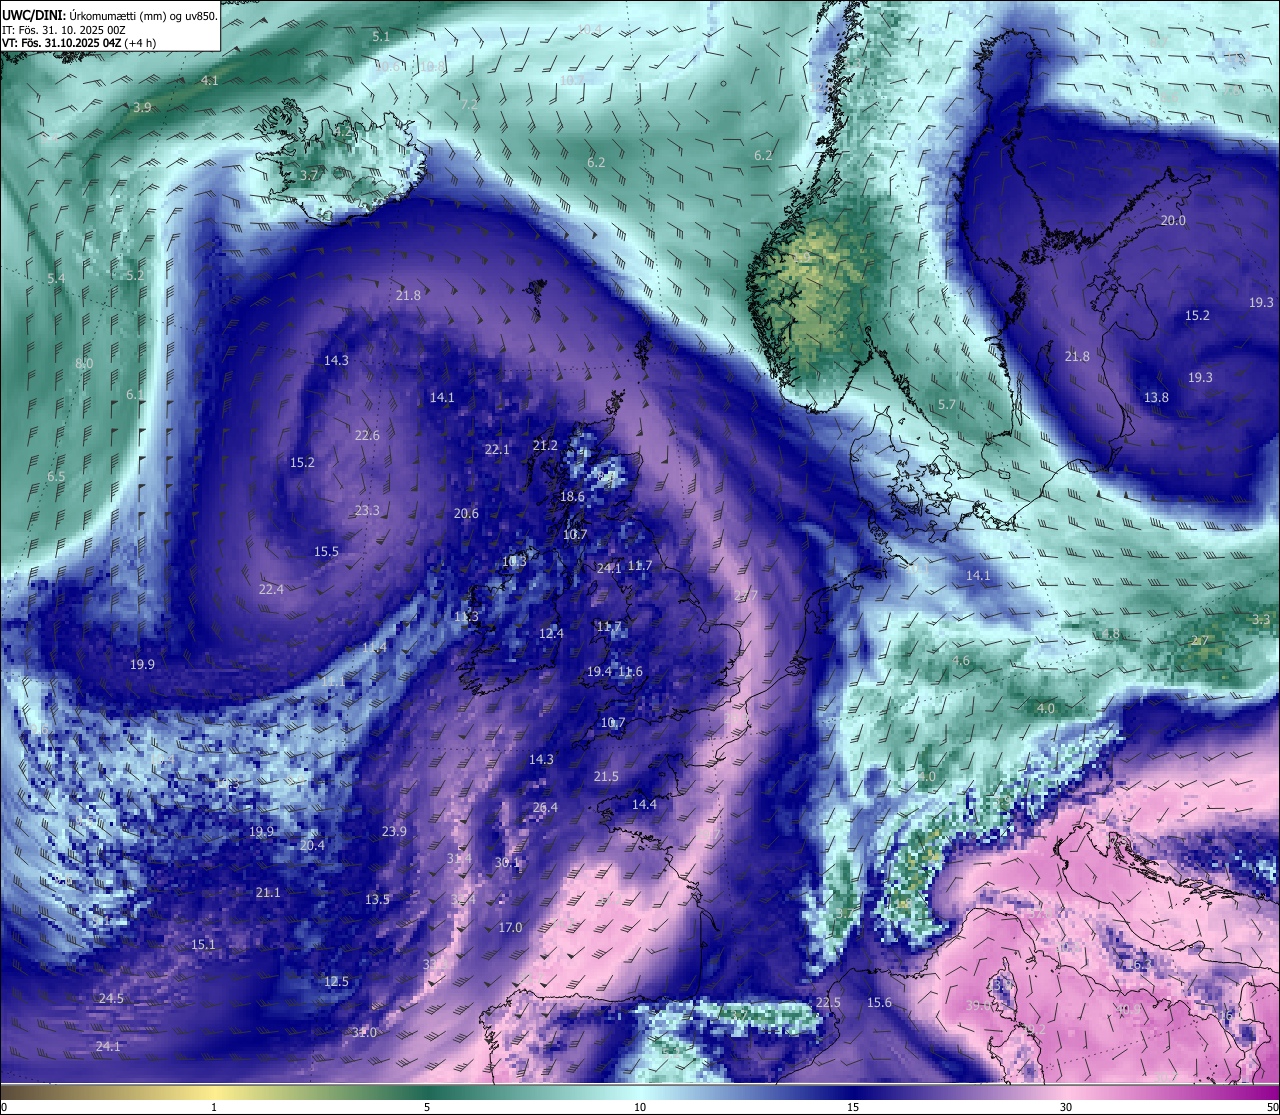Click the map value '12.5'
This screenshot has height=1115, width=1280.
(x=336, y=981)
